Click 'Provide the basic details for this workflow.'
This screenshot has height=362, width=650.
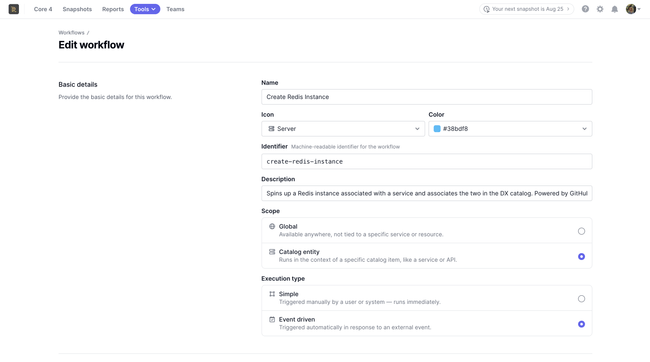115,97
